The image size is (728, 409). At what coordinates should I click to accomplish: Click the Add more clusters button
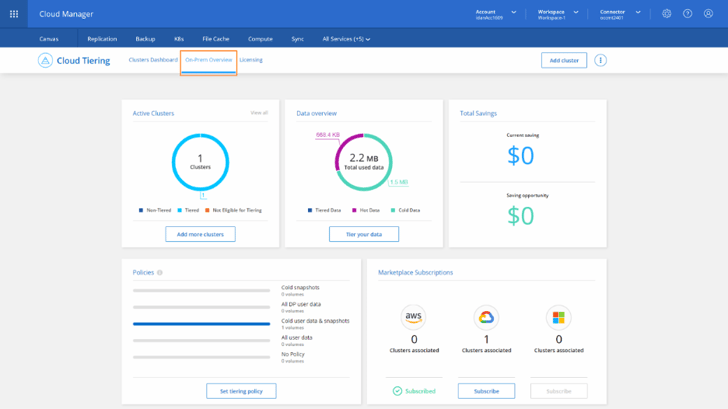200,234
